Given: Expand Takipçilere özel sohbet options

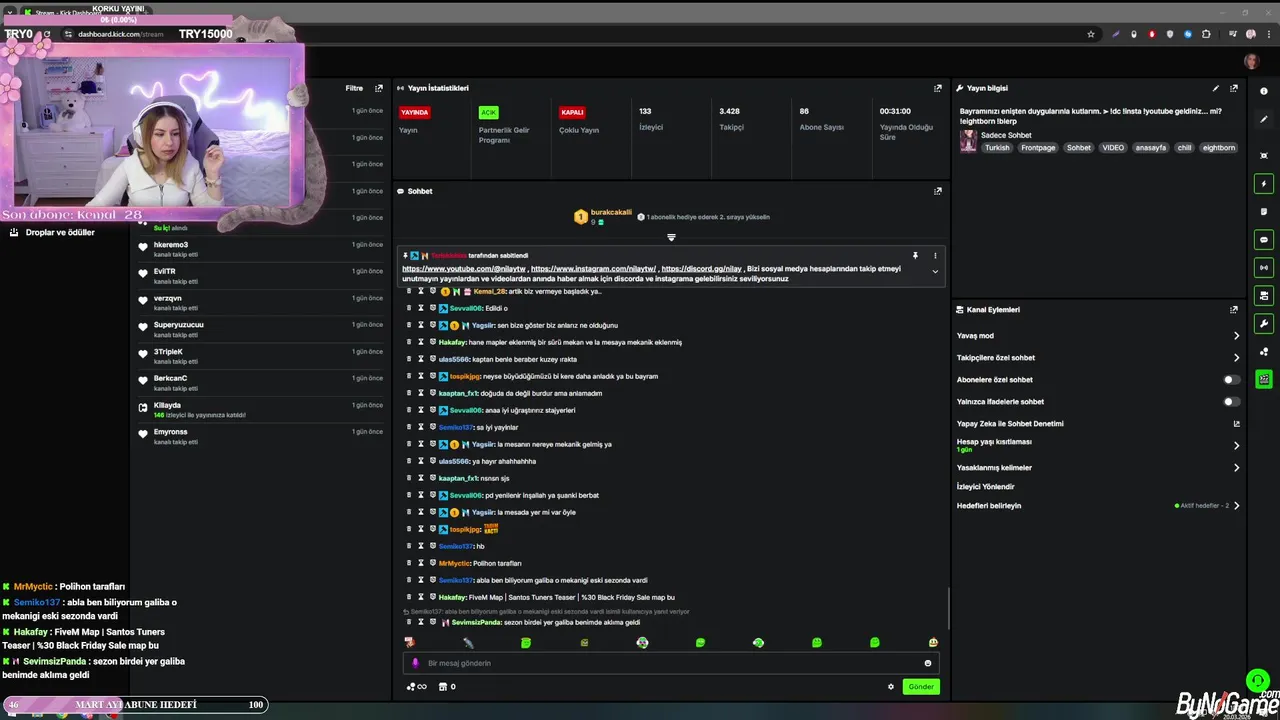Looking at the screenshot, I should point(1236,358).
